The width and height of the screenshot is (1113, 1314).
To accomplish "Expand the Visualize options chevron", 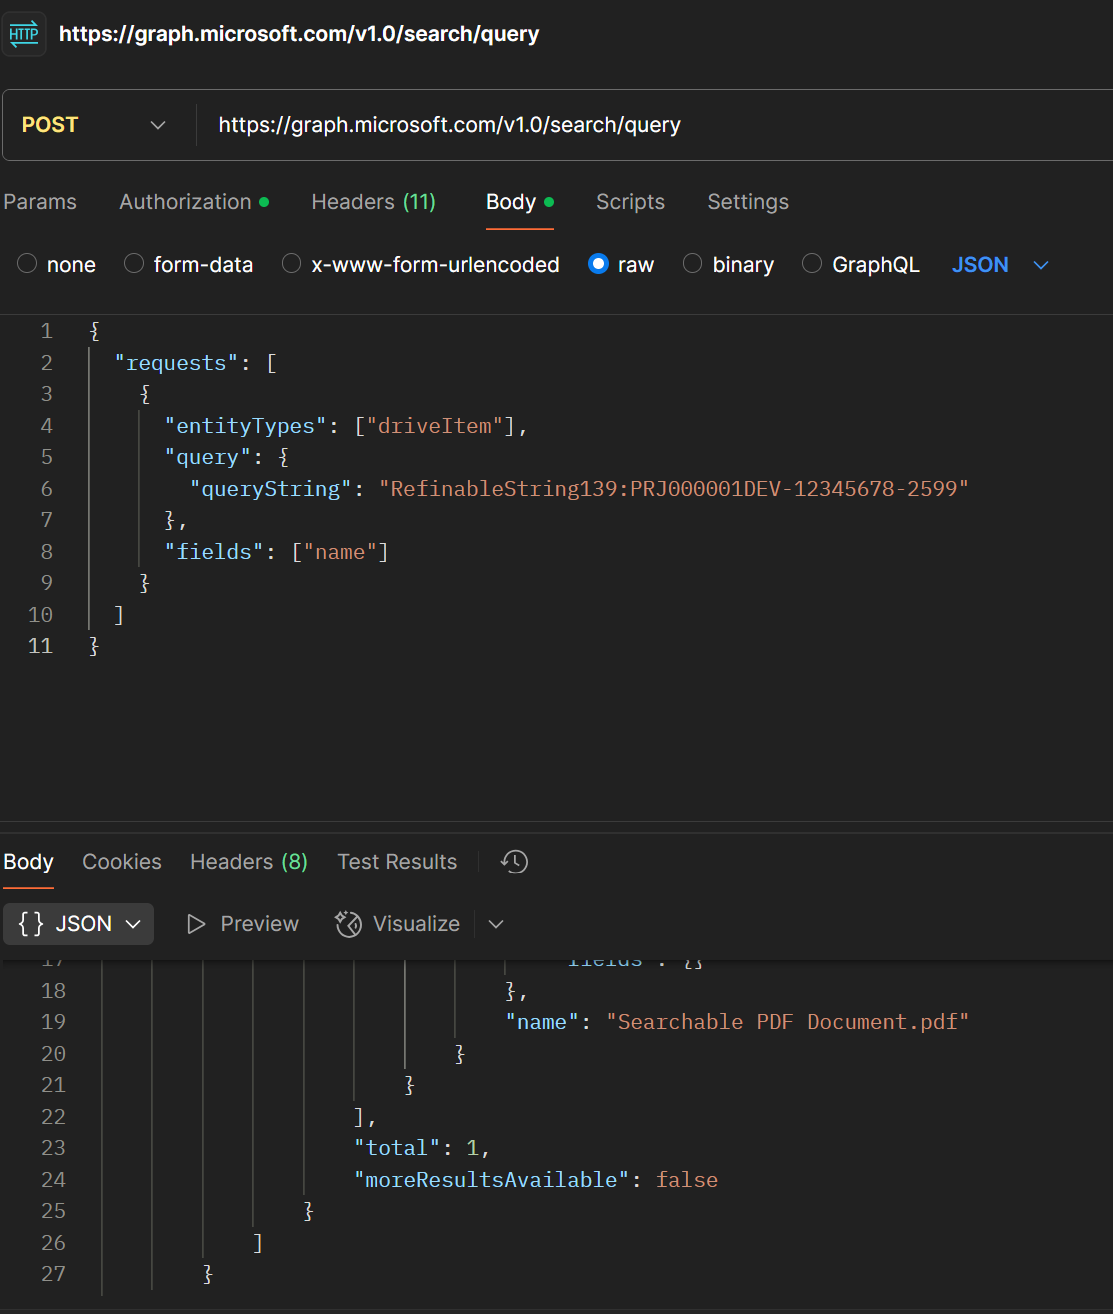I will coord(496,924).
